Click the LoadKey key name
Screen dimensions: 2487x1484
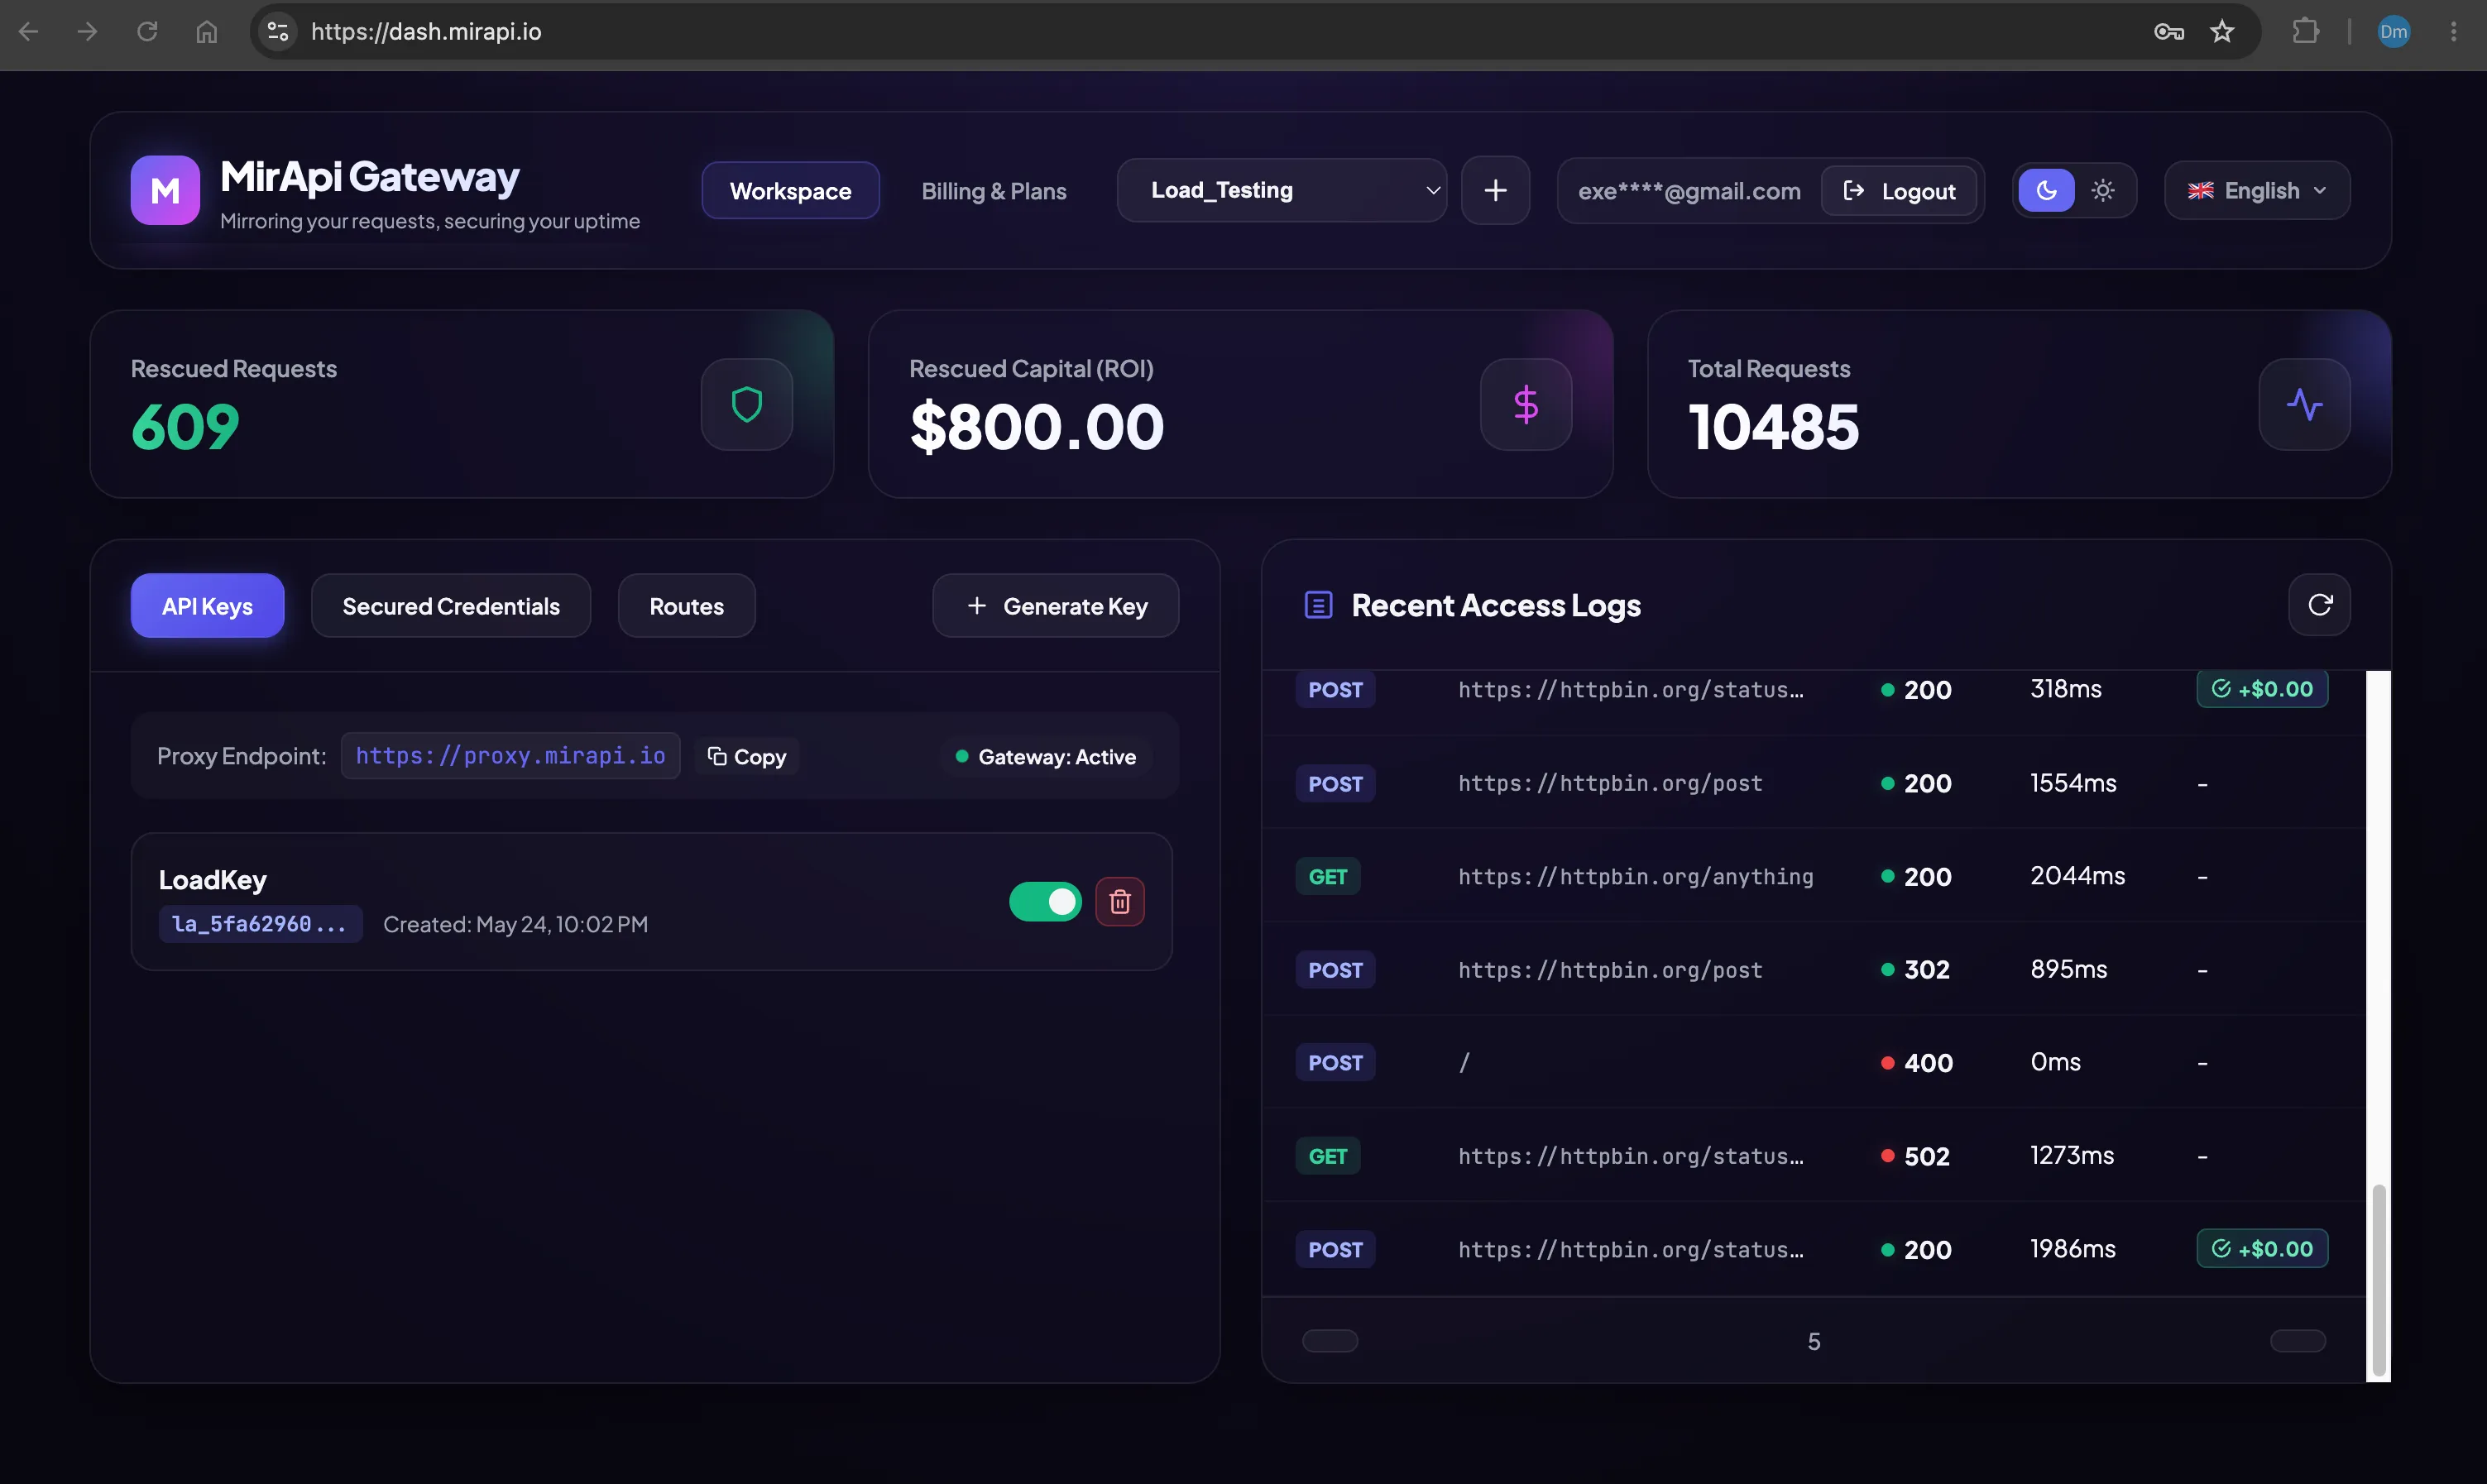pos(212,880)
